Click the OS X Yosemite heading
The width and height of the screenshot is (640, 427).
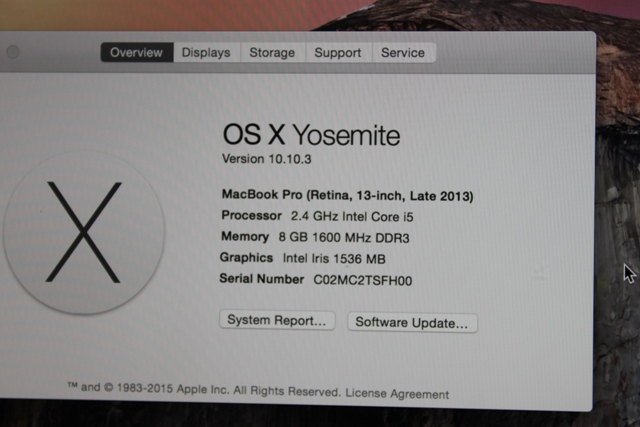click(x=311, y=135)
